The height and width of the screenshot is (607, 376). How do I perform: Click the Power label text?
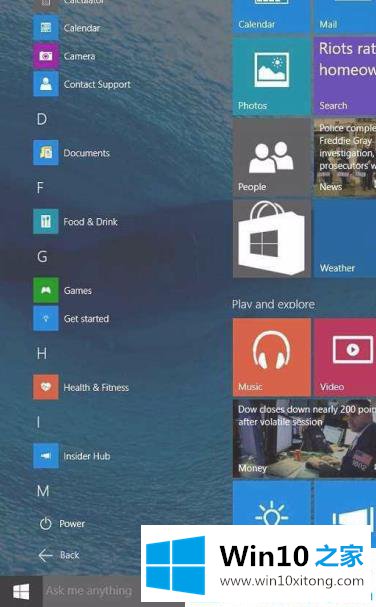tap(72, 524)
